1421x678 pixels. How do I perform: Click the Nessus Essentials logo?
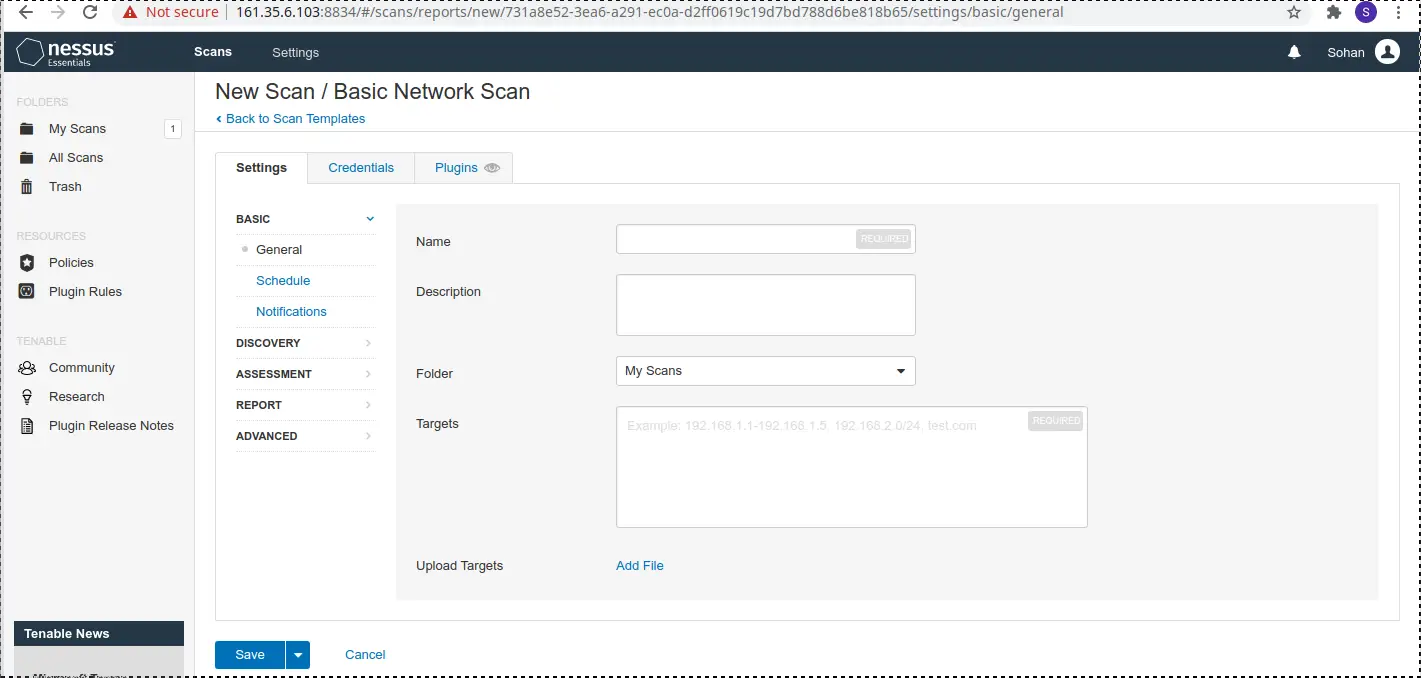[x=66, y=53]
